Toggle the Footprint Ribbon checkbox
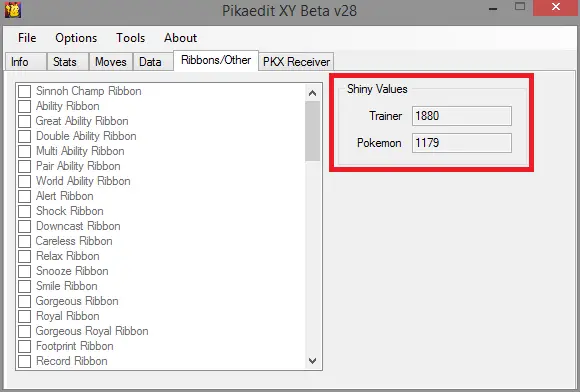The width and height of the screenshot is (580, 392). pos(24,347)
